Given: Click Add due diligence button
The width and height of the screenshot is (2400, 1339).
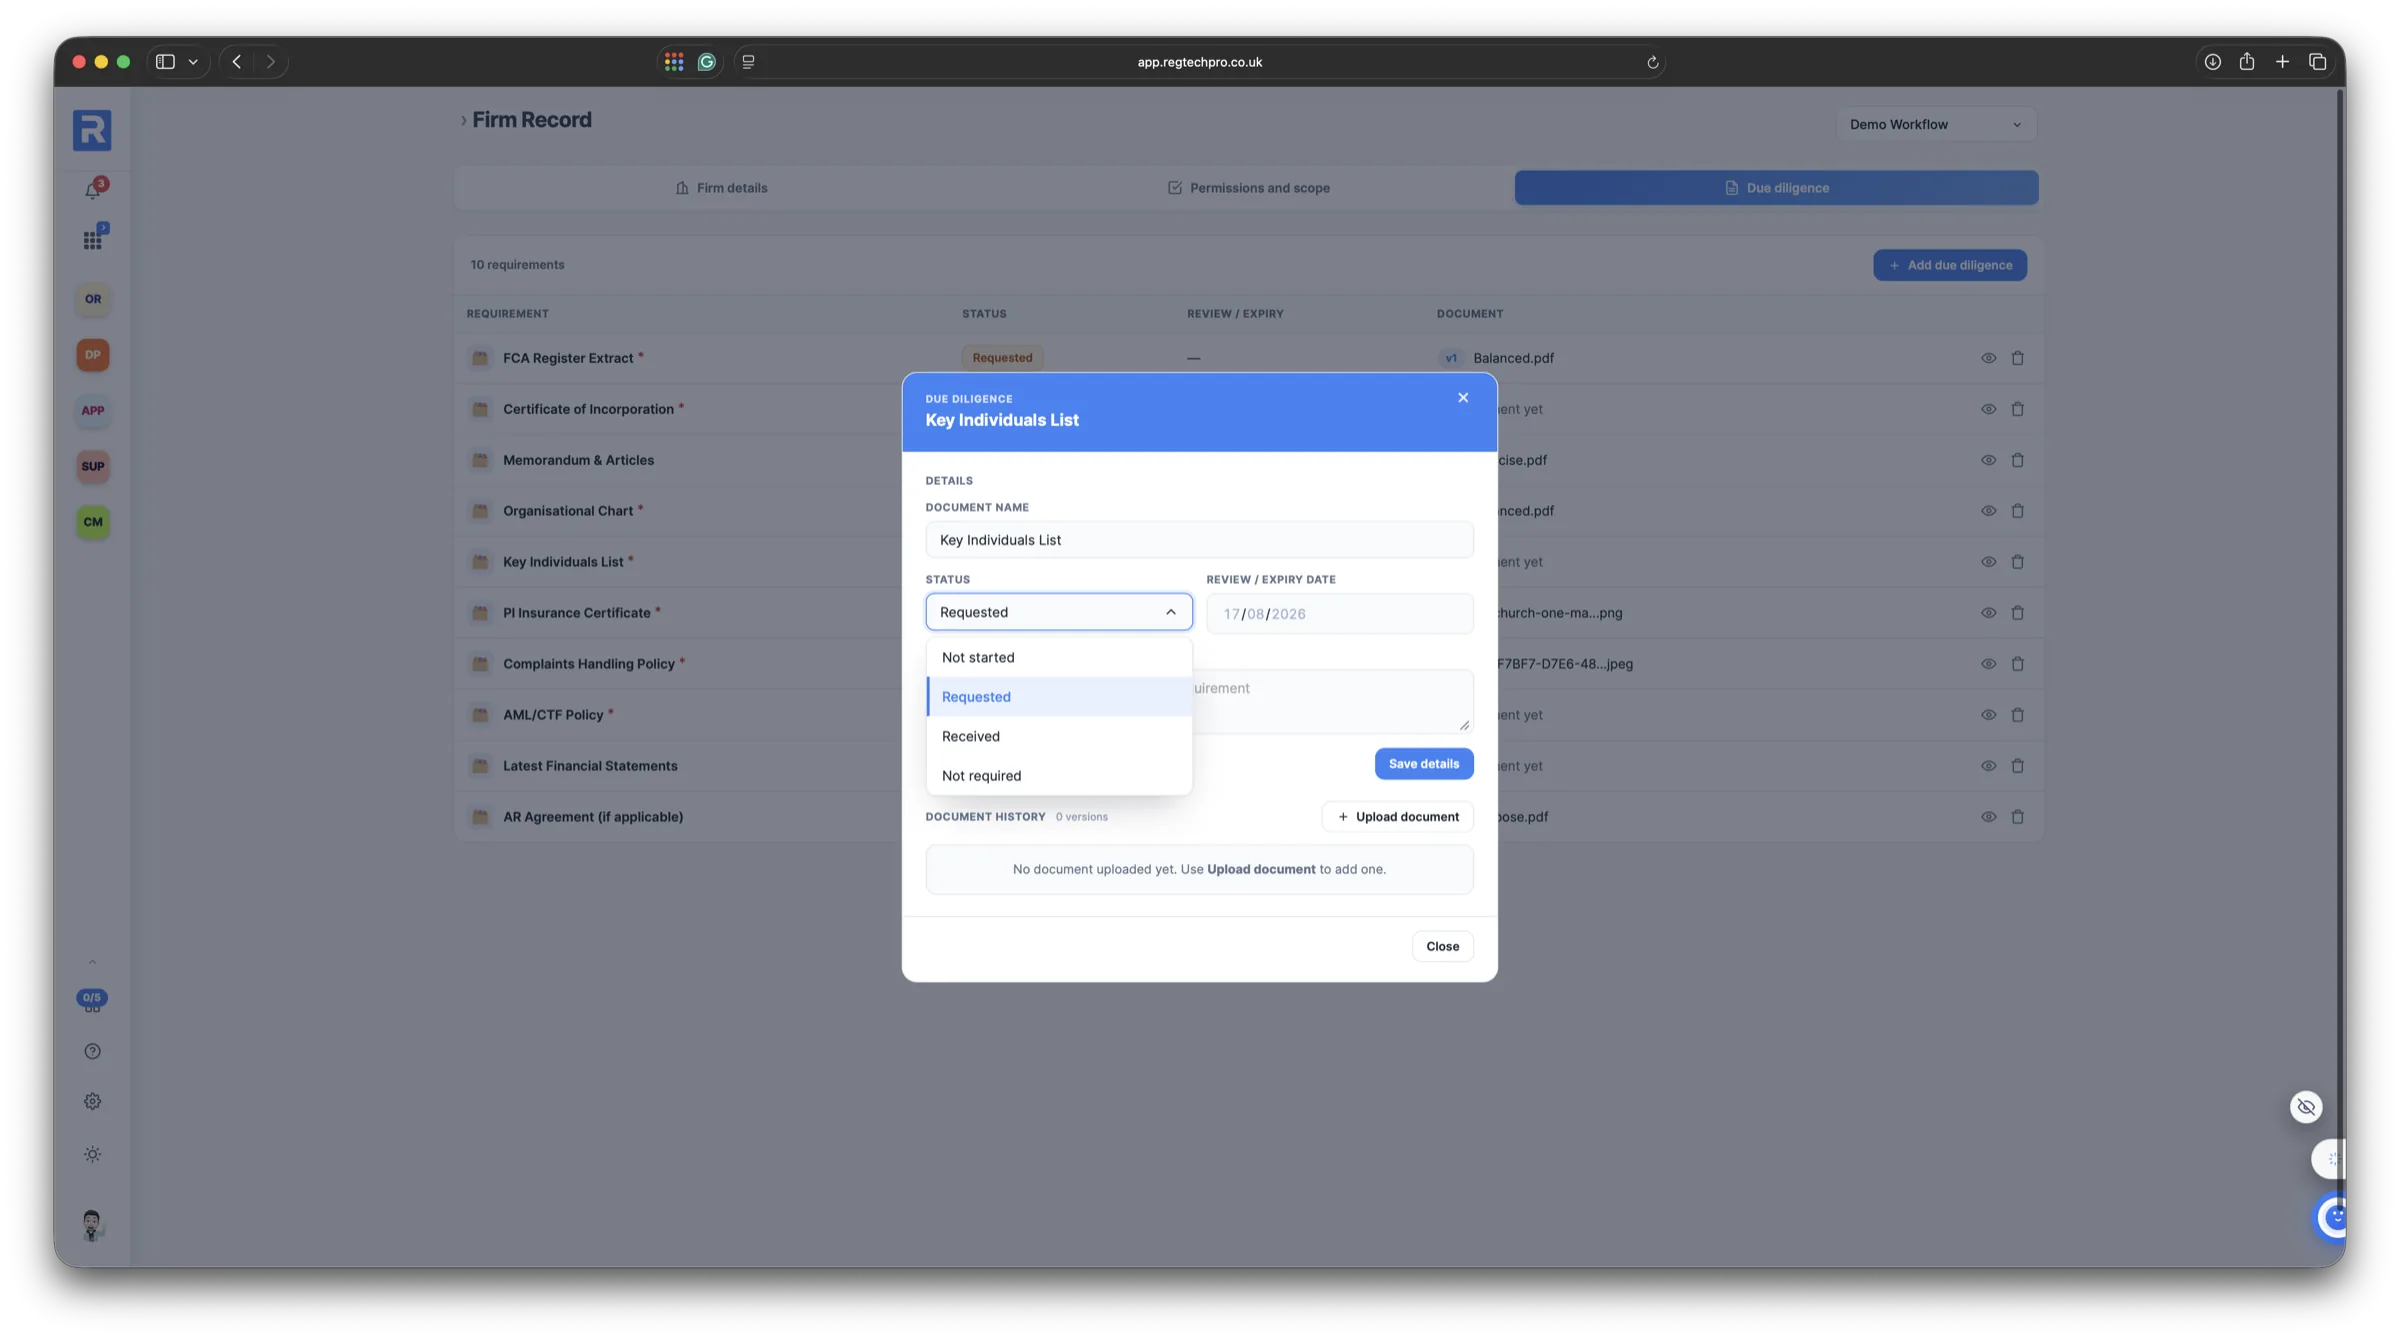Looking at the screenshot, I should [x=1950, y=265].
